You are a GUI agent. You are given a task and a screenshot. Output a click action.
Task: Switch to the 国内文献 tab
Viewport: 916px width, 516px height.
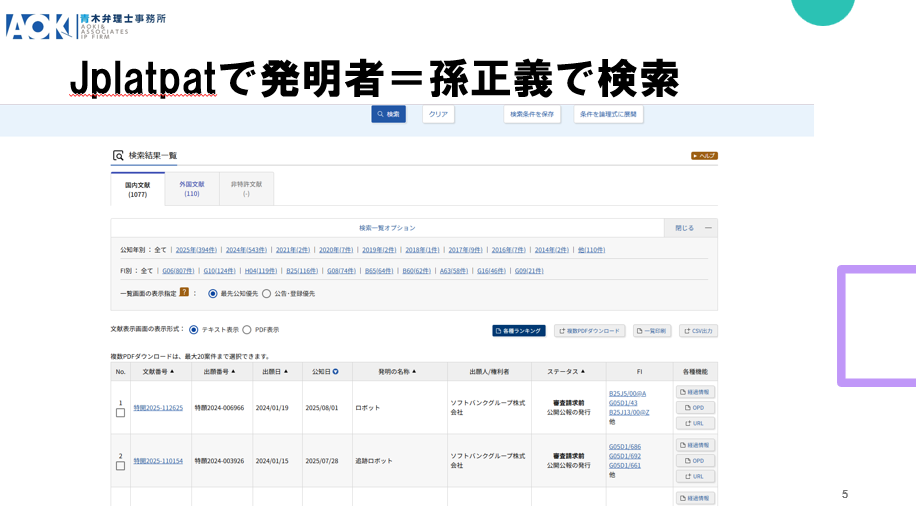[137, 189]
